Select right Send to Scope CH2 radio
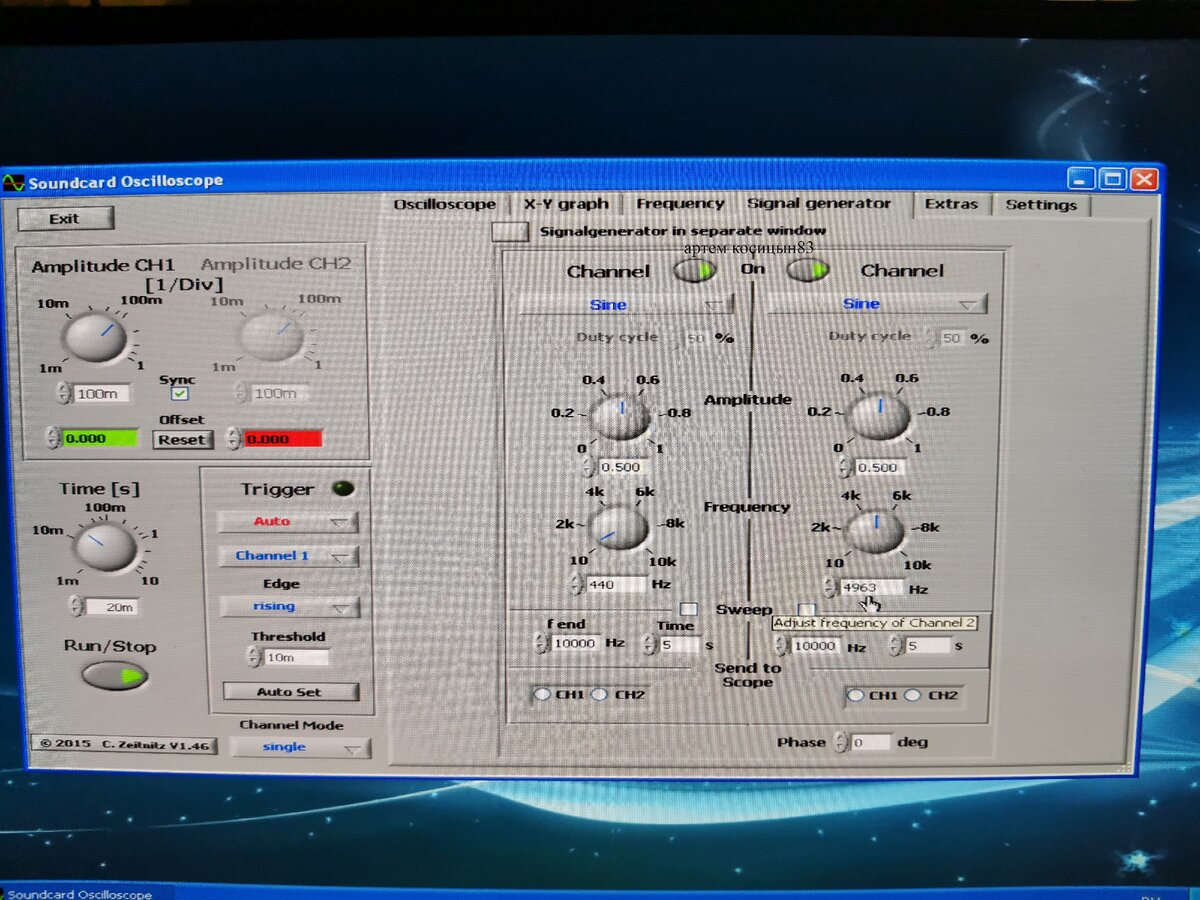This screenshot has height=900, width=1200. pyautogui.click(x=913, y=695)
